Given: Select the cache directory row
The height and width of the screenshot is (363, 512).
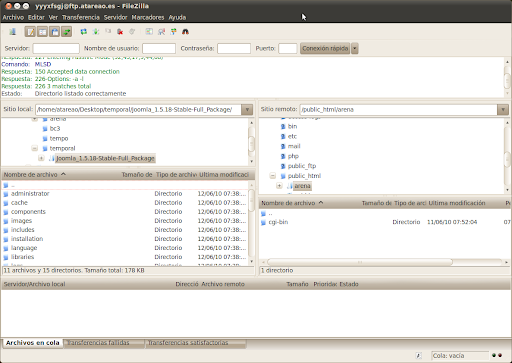Looking at the screenshot, I should tap(125, 203).
